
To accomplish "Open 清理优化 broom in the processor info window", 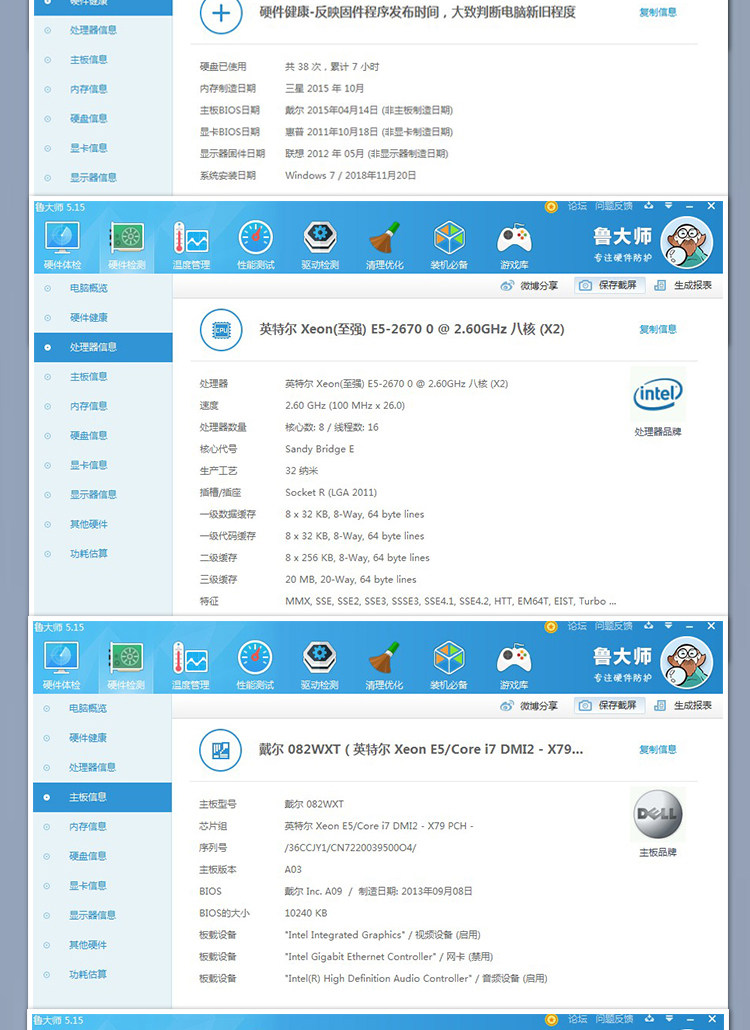I will pos(384,245).
